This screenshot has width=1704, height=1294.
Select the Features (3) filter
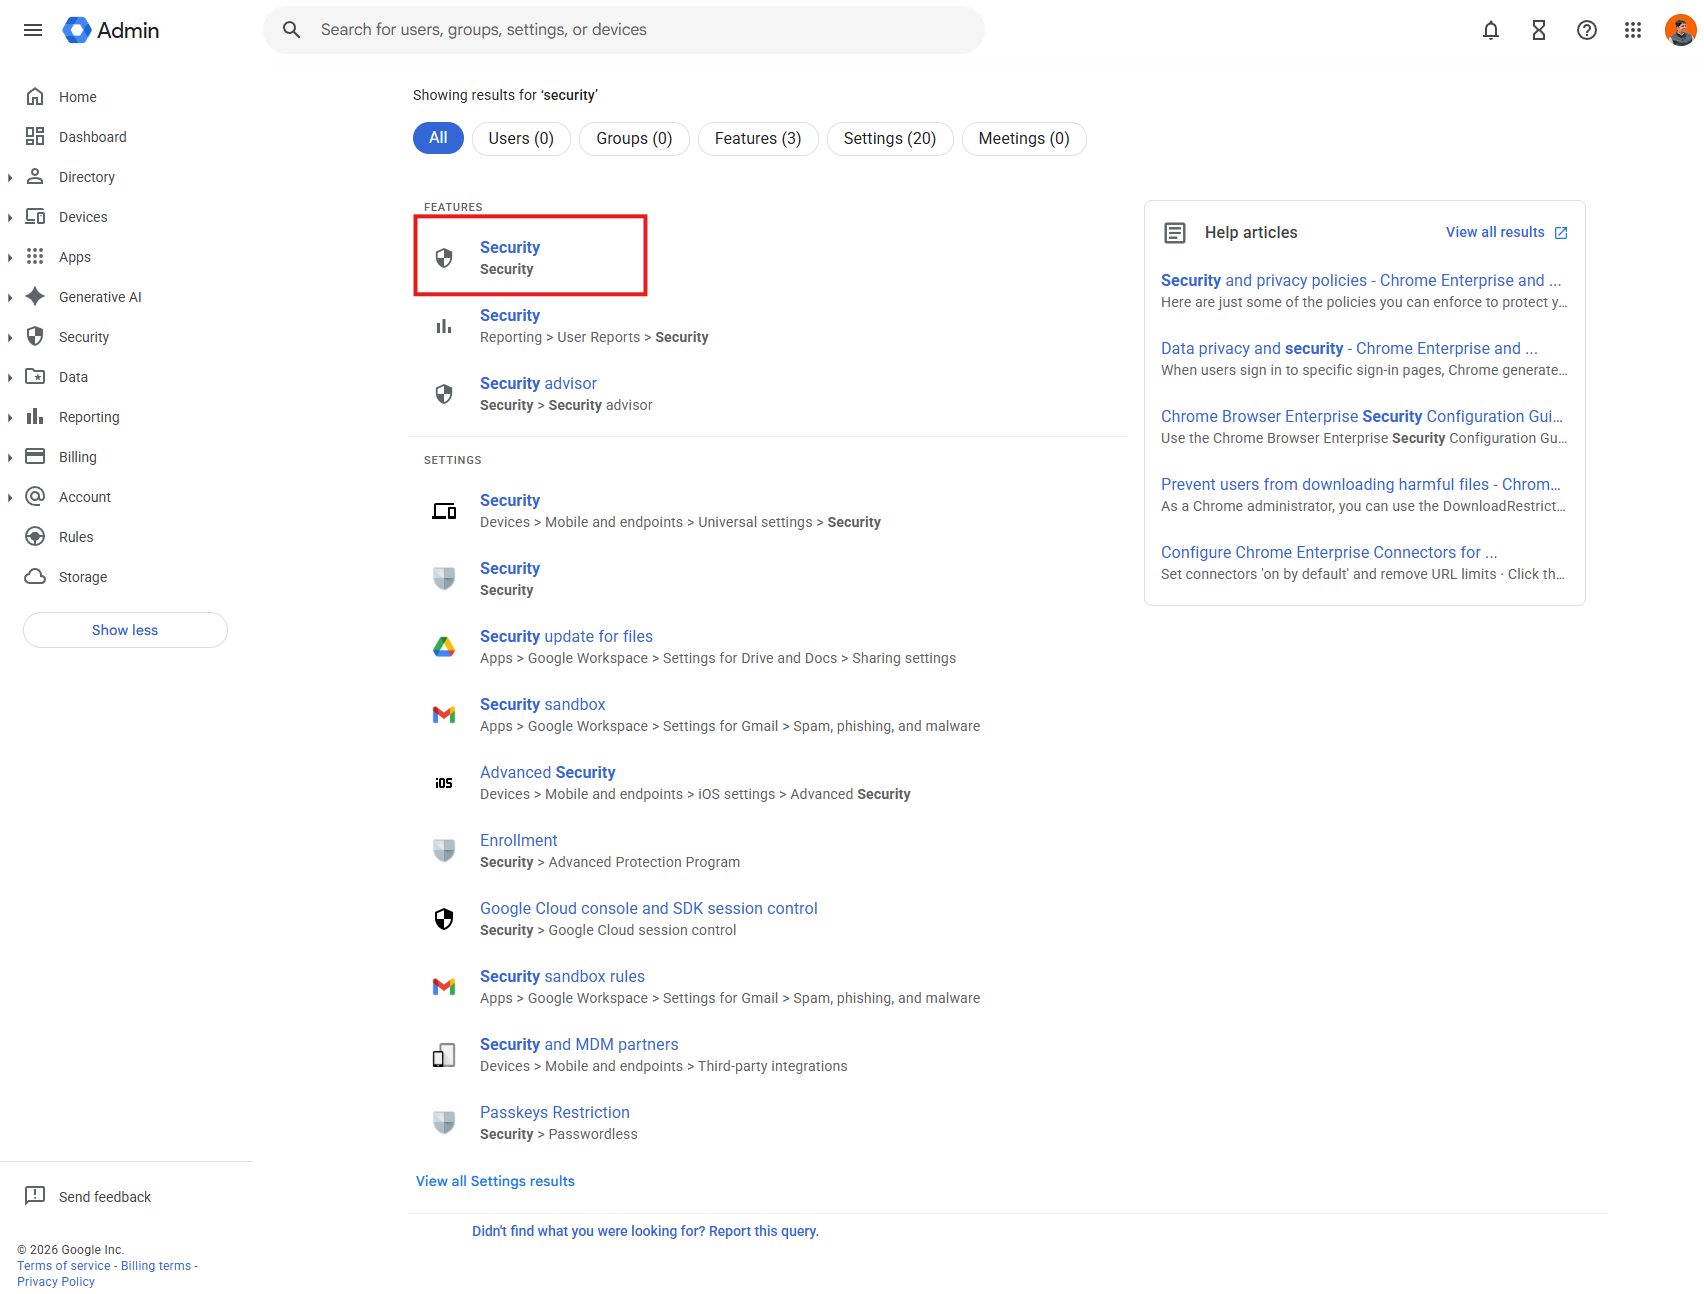758,138
